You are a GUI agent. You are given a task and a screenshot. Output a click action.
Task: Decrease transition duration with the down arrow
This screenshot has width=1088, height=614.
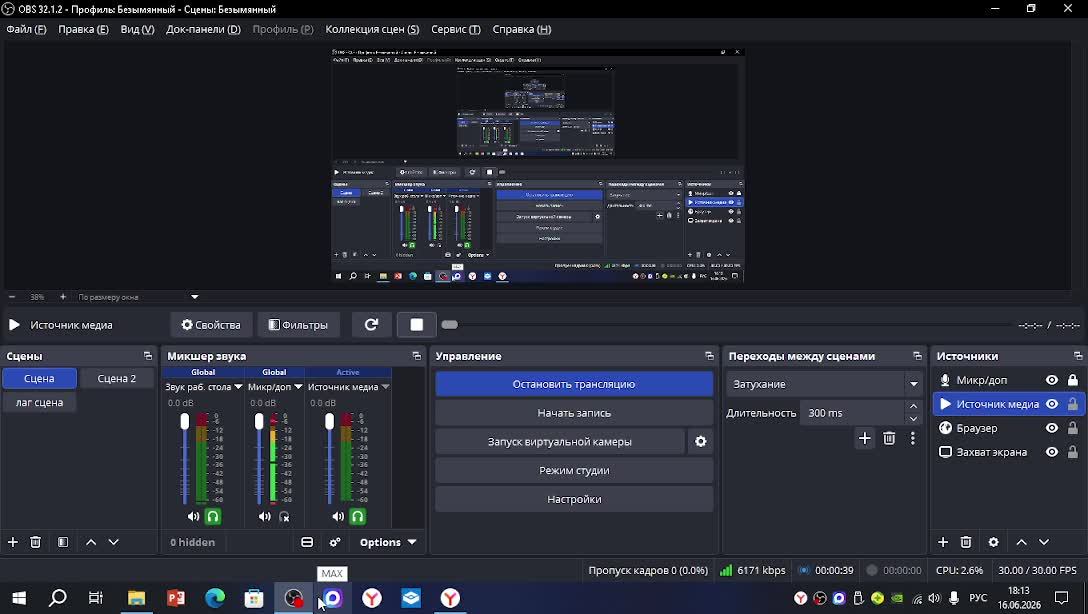point(913,419)
